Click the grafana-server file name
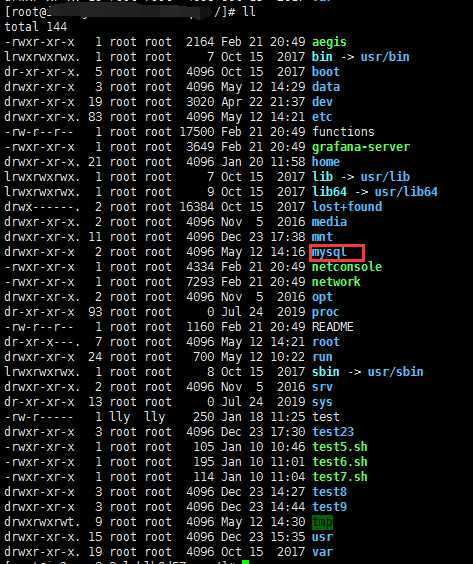 pos(361,147)
